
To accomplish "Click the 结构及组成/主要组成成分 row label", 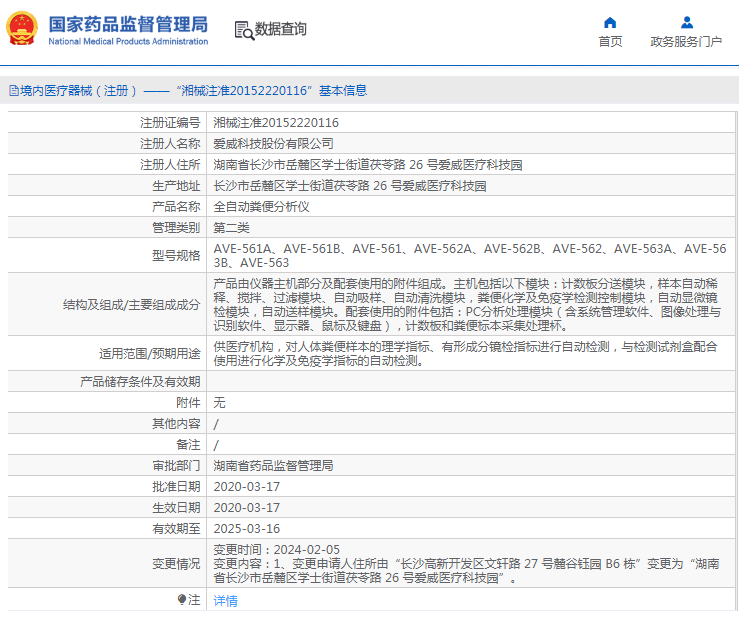I will [131, 305].
